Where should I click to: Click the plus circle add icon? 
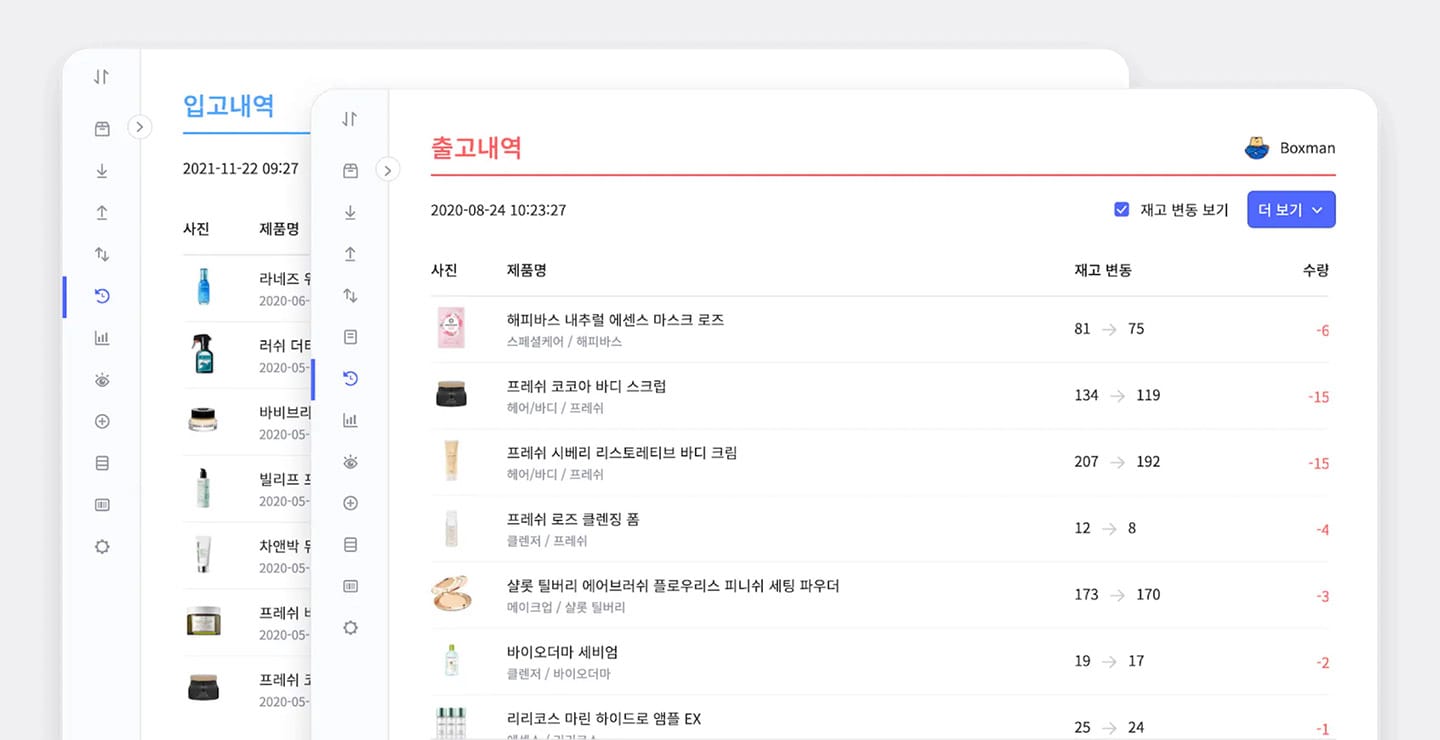[350, 503]
